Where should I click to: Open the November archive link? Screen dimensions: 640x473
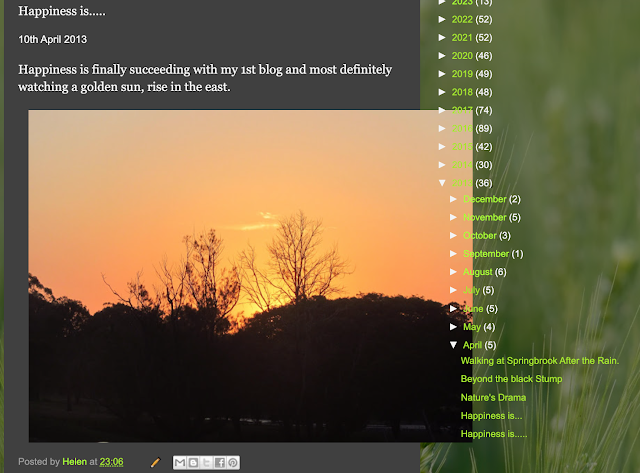click(484, 218)
